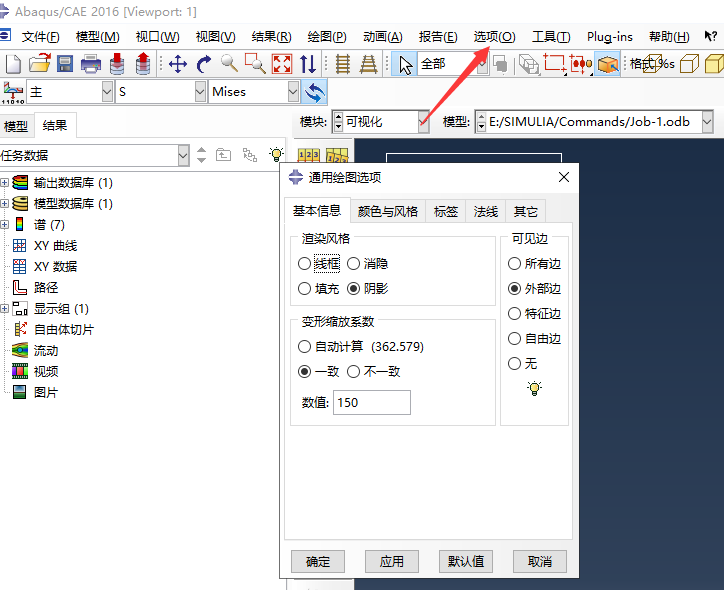The width and height of the screenshot is (724, 590).
Task: Click the Cycle views arrows icon
Action: click(x=308, y=64)
